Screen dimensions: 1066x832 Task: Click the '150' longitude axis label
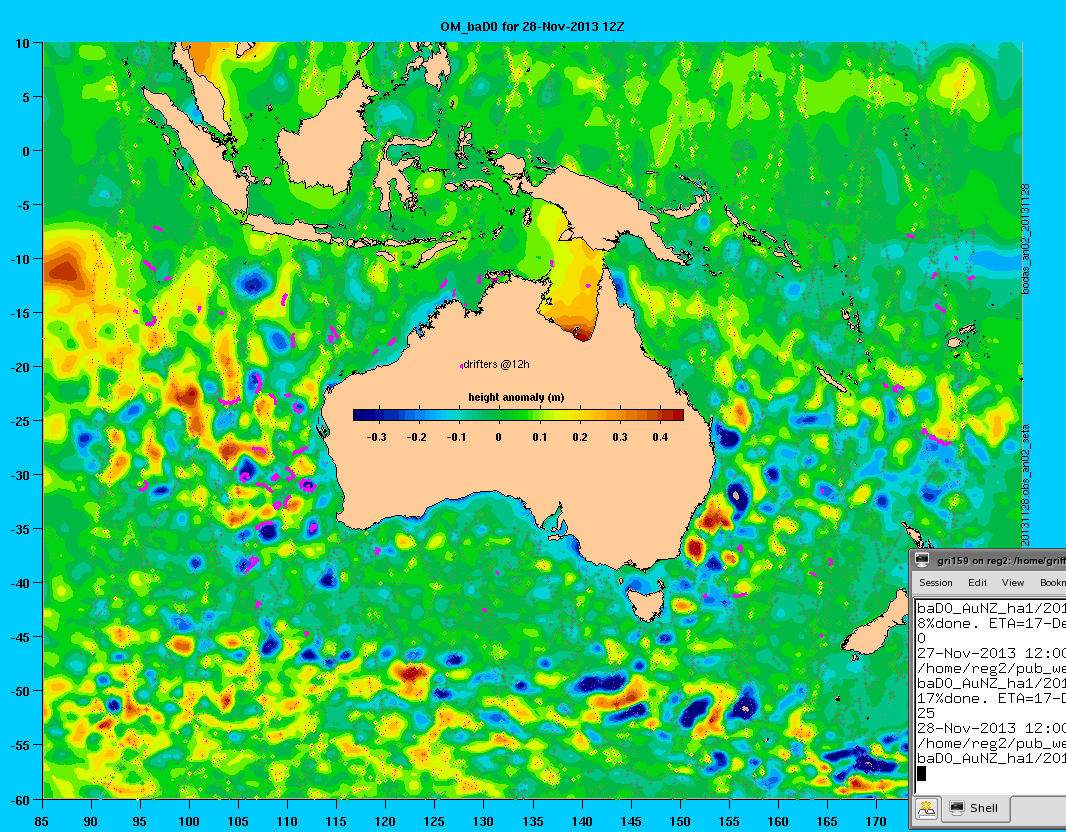point(679,821)
